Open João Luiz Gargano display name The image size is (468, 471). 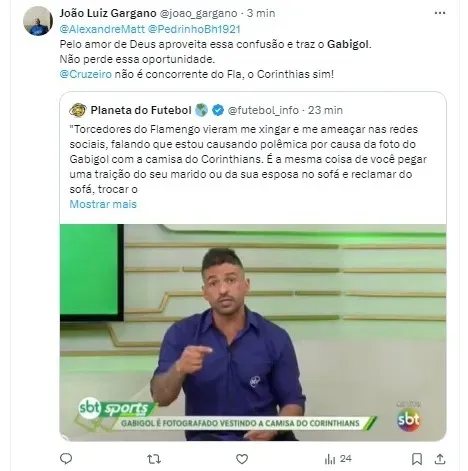[x=108, y=13]
